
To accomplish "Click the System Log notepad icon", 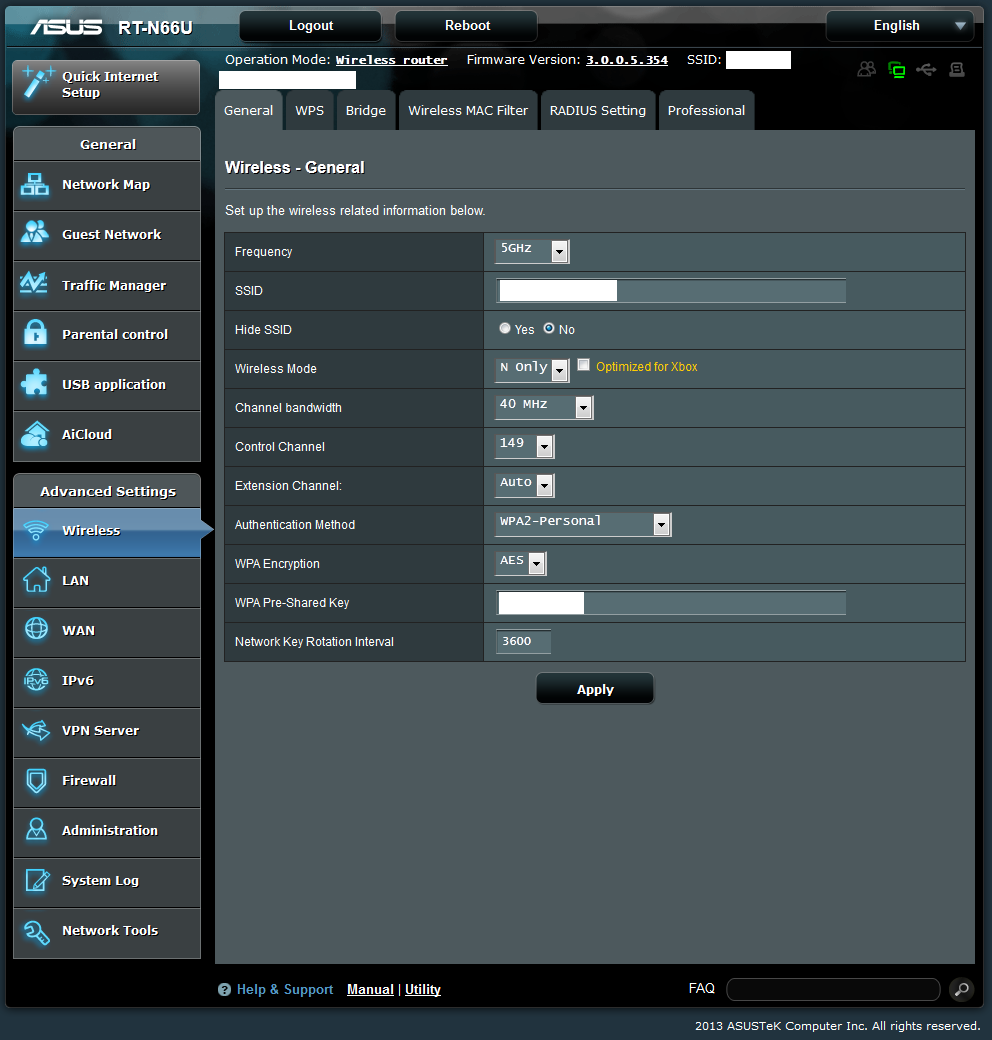I will point(37,880).
